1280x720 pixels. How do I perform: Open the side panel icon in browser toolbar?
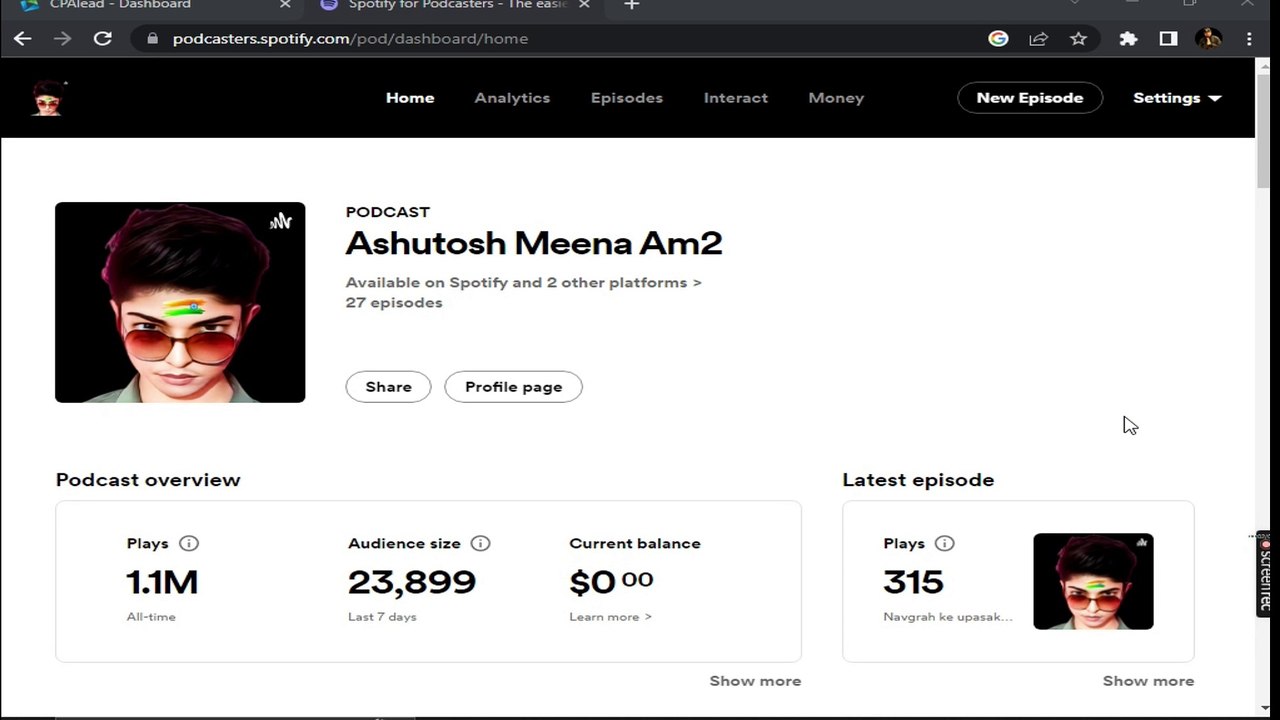(x=1168, y=39)
